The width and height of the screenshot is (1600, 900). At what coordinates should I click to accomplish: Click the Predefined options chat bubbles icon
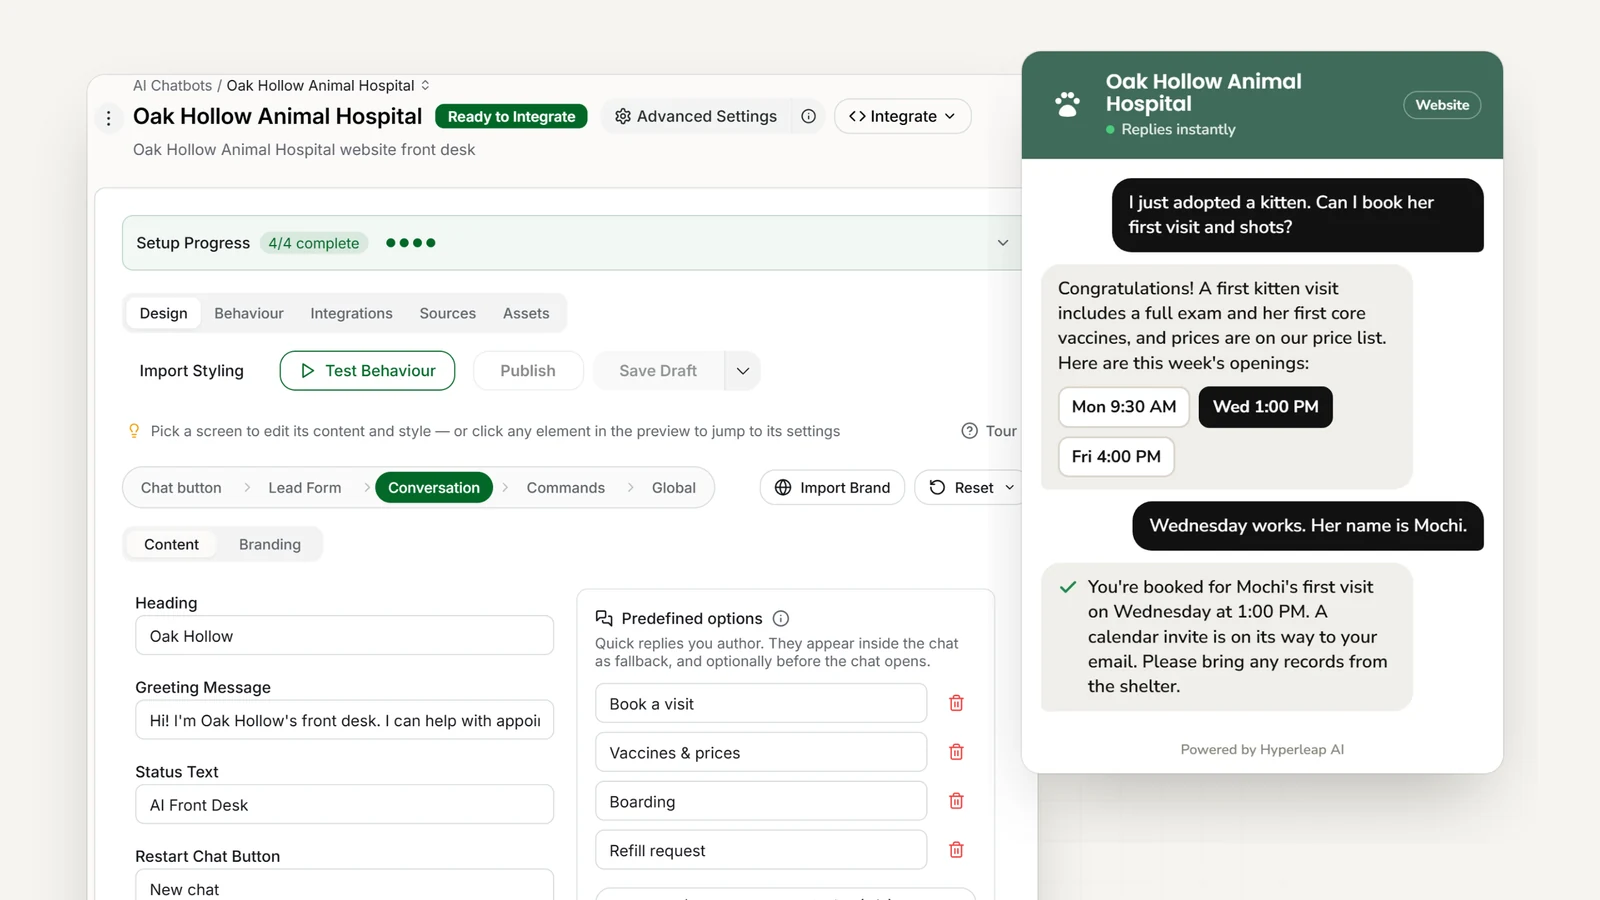[x=604, y=618]
